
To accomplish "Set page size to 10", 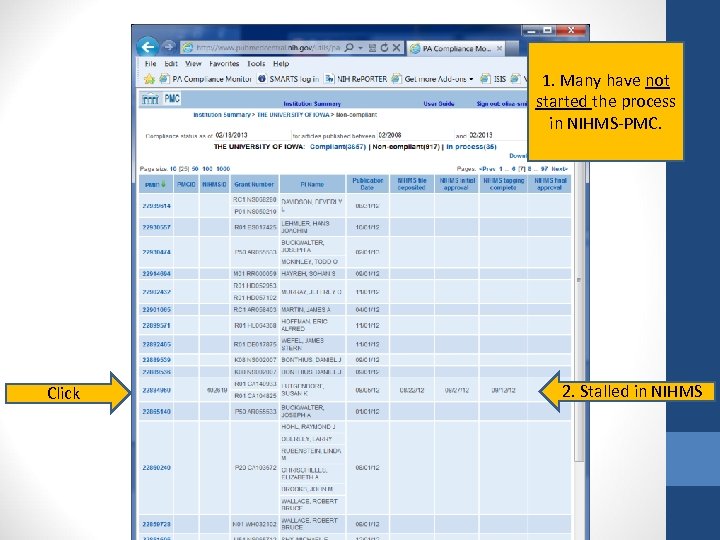I will click(x=173, y=169).
